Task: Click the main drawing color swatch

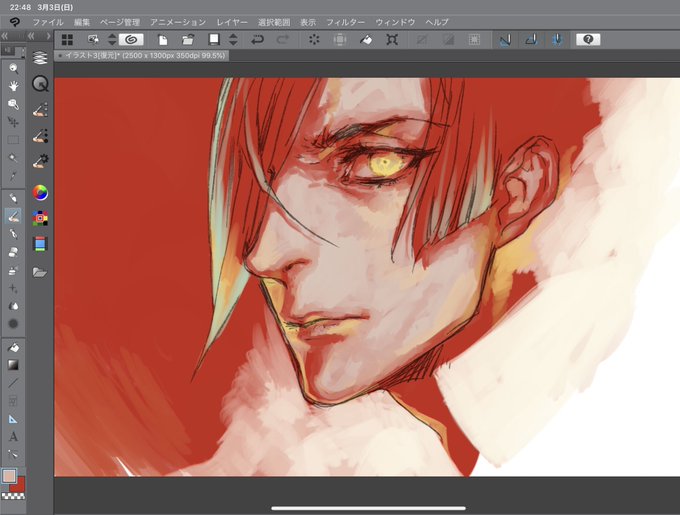Action: click(x=9, y=476)
